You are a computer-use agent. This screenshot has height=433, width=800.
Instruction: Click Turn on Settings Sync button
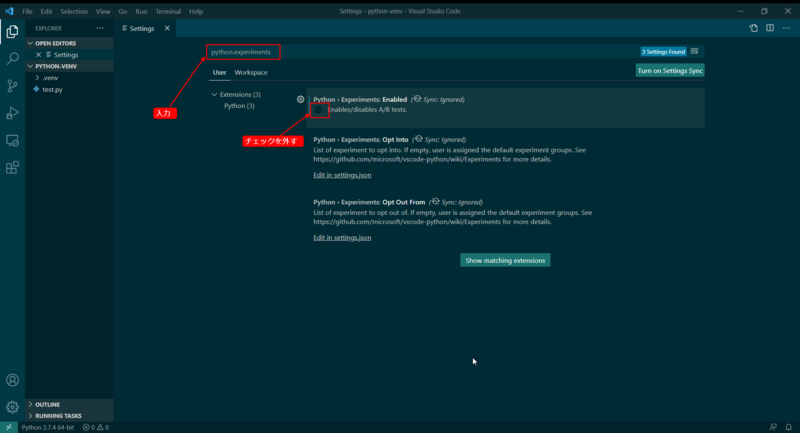click(x=670, y=71)
